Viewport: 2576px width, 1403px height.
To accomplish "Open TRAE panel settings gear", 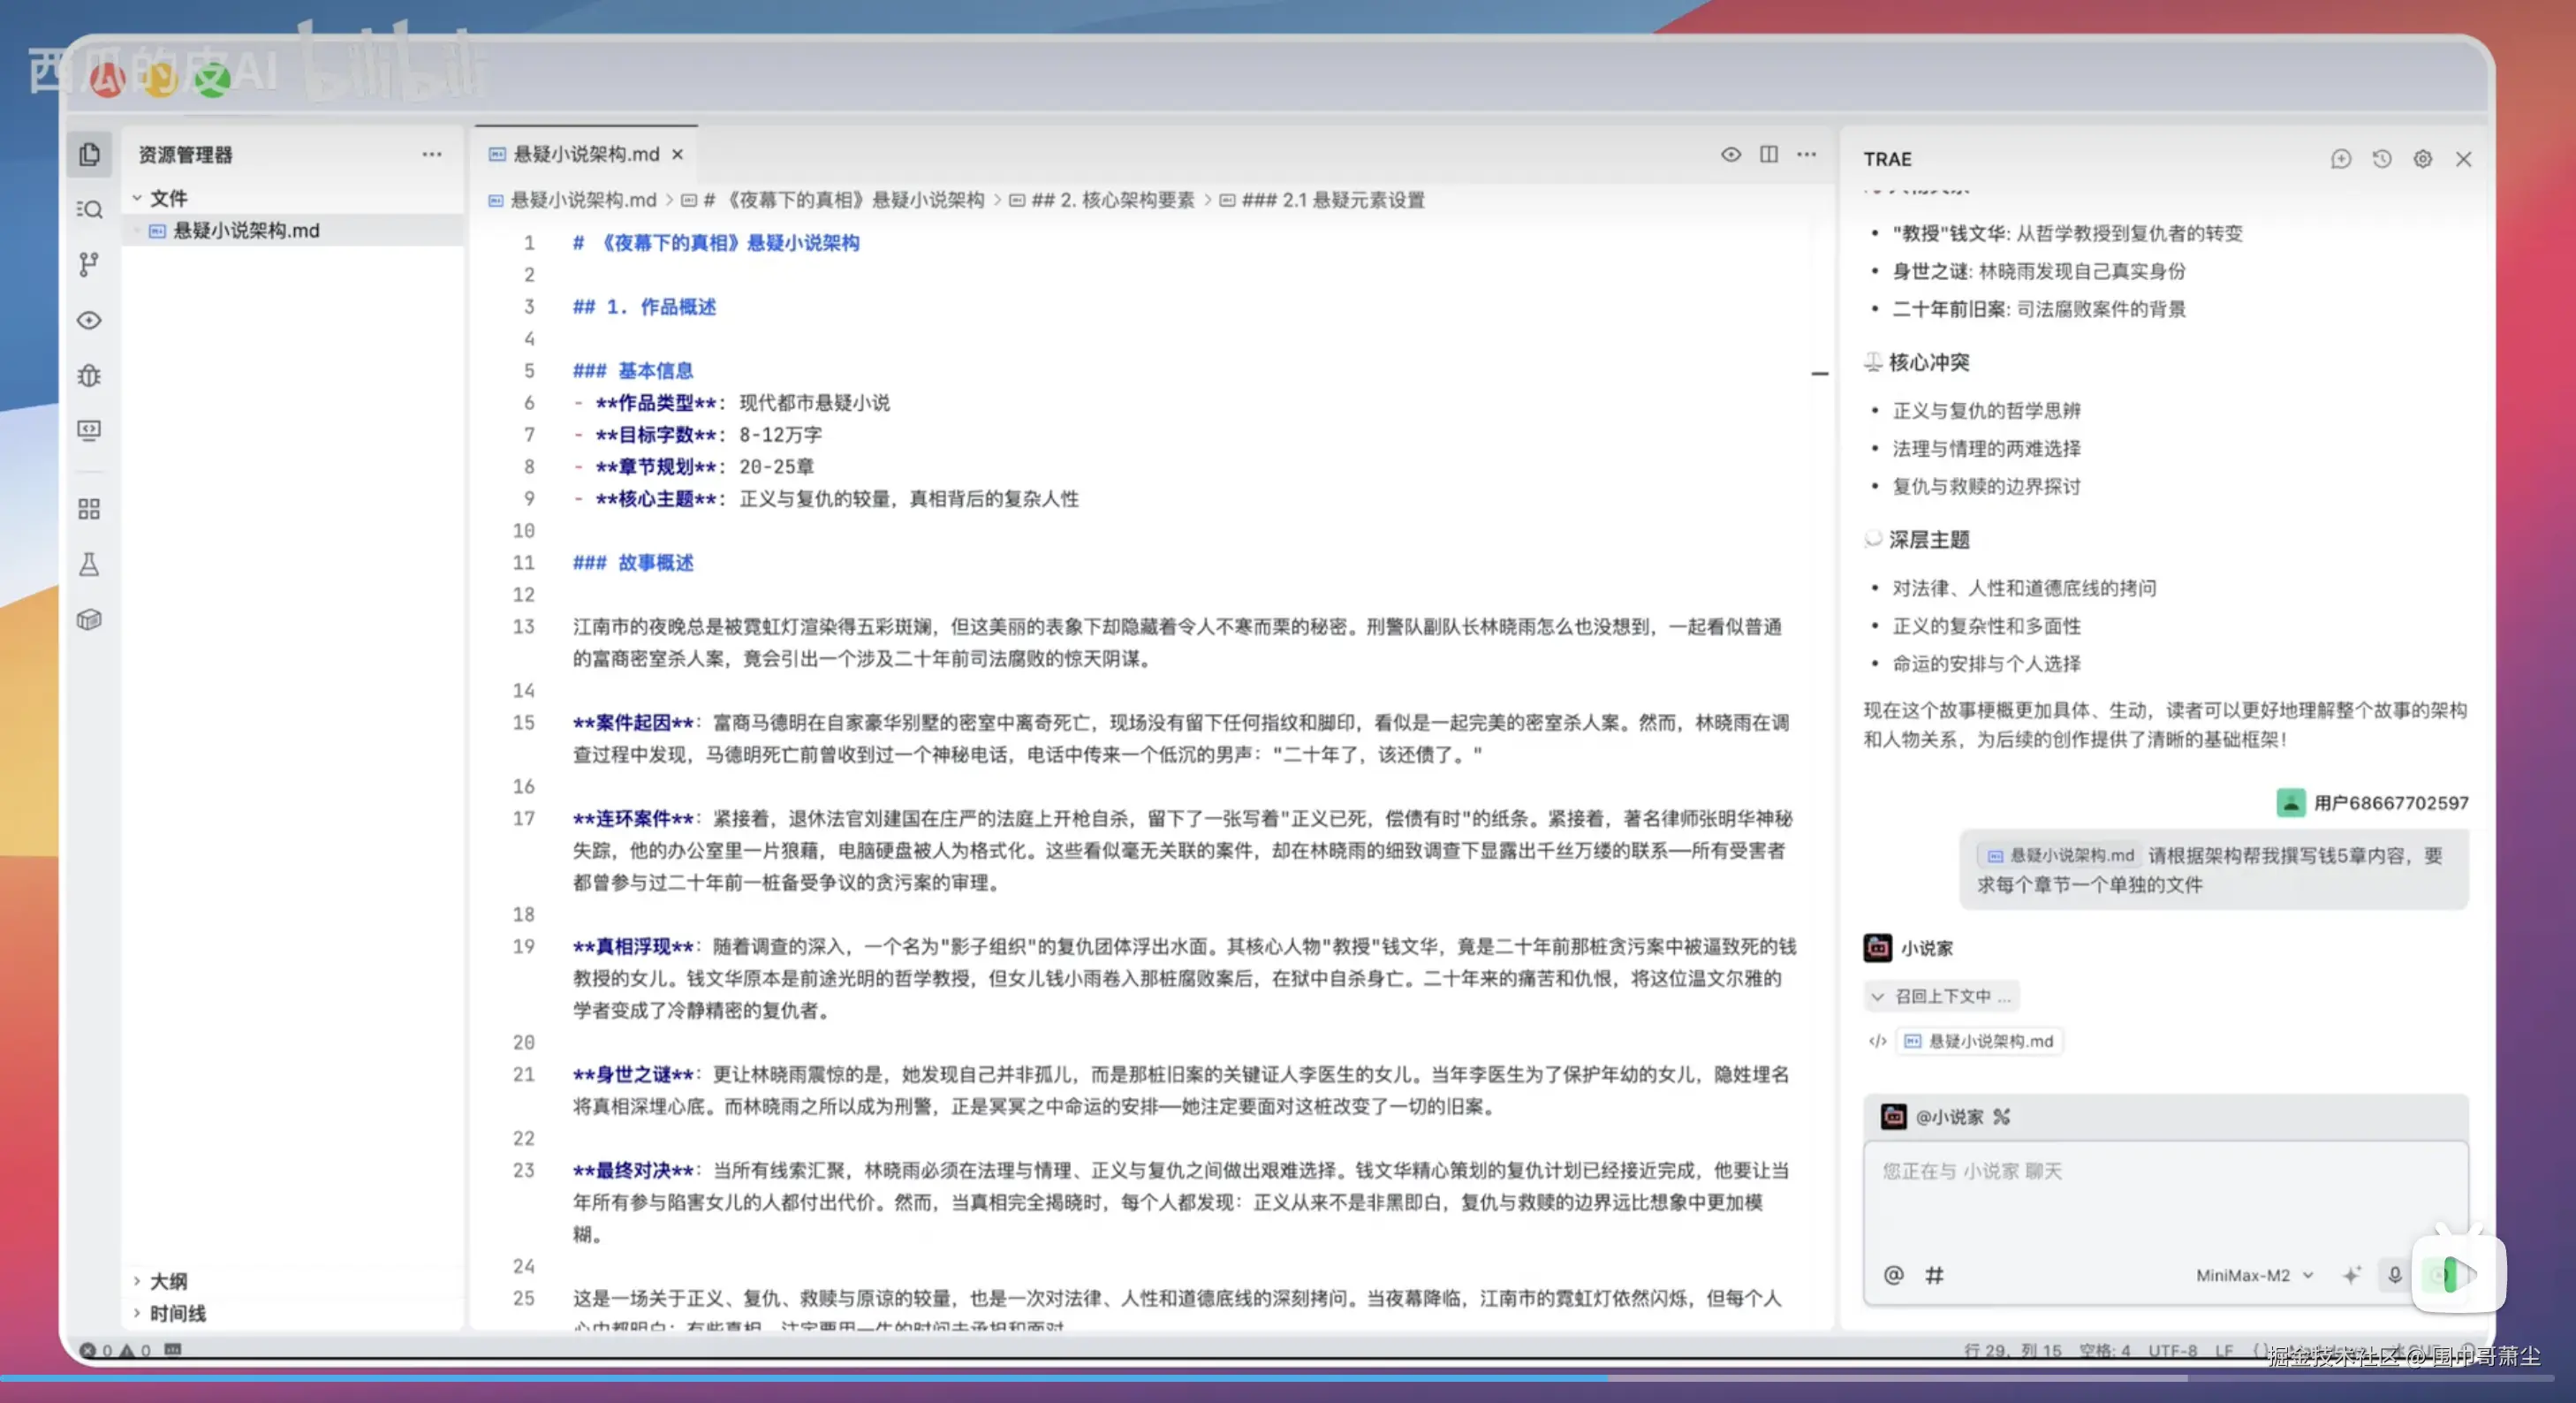I will [2423, 159].
